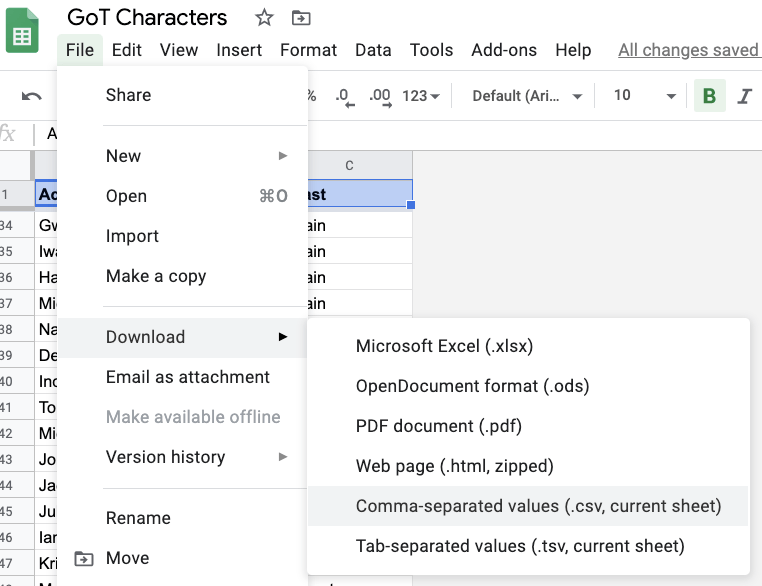Select row 34 header

click(17, 225)
